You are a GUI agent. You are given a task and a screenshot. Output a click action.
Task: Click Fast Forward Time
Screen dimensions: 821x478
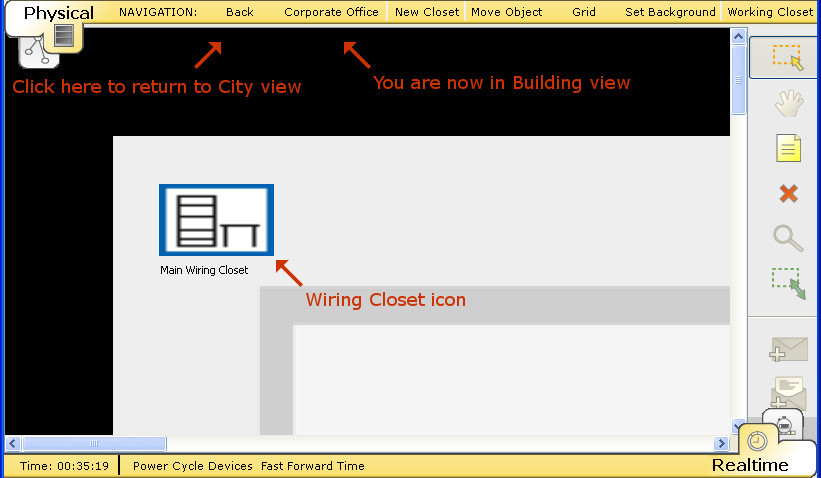313,465
